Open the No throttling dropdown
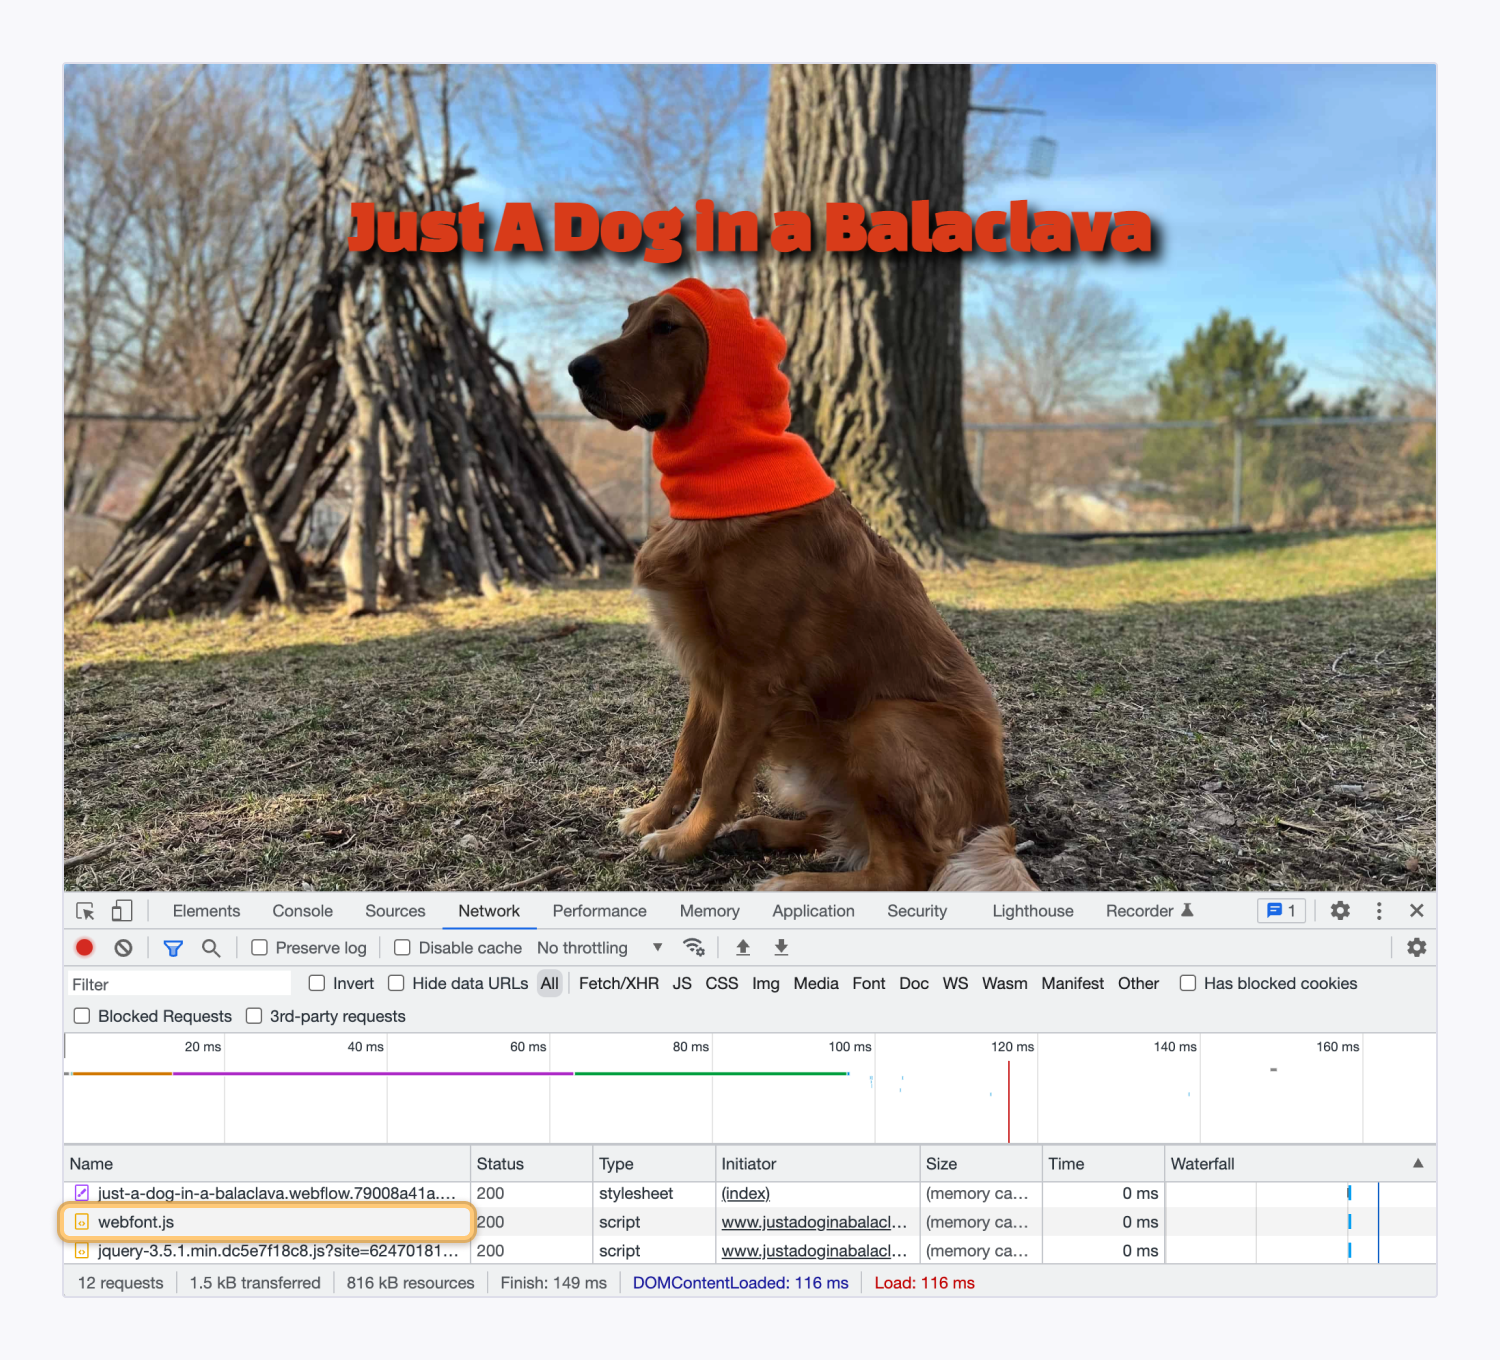The width and height of the screenshot is (1500, 1360). click(599, 948)
